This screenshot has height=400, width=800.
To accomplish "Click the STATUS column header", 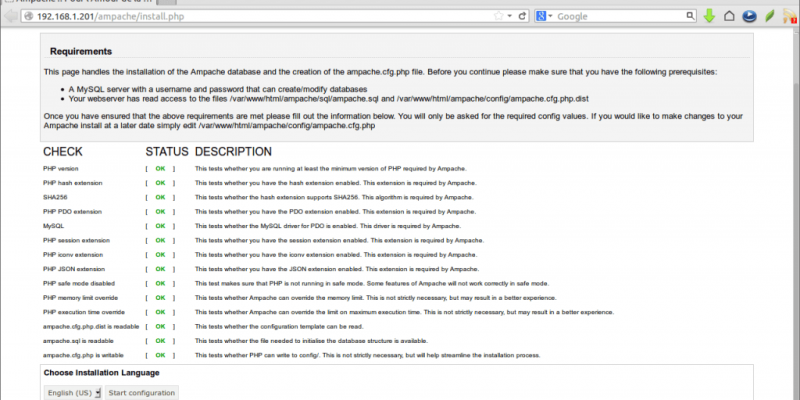I will click(167, 152).
